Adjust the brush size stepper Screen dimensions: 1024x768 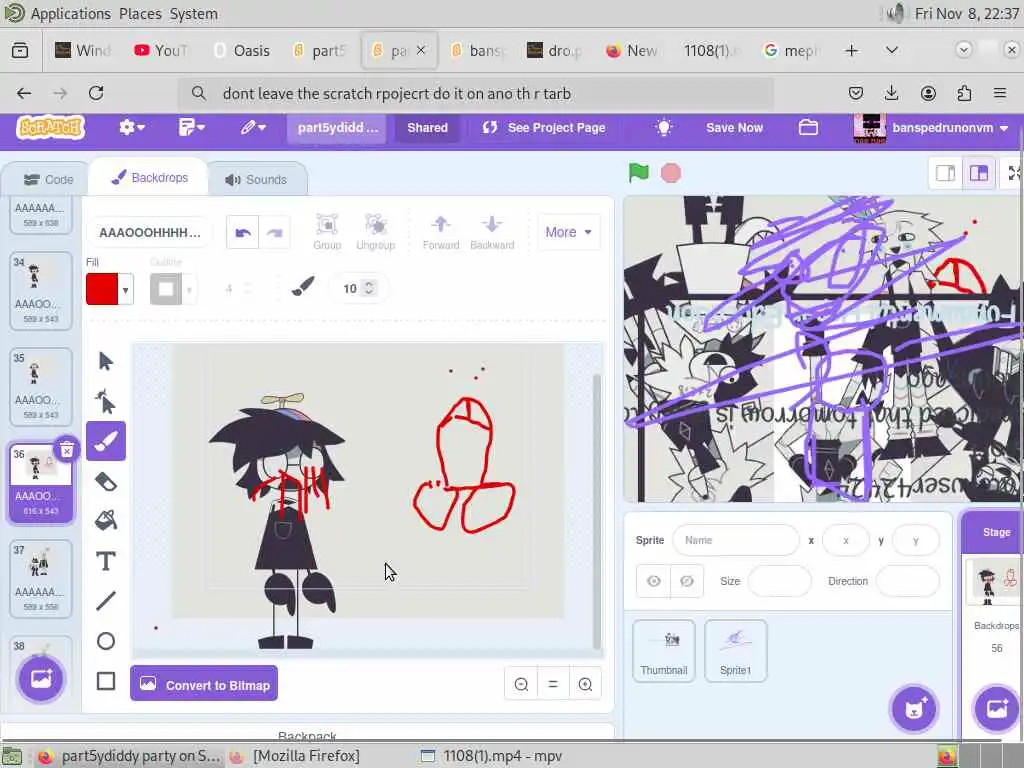(x=369, y=288)
